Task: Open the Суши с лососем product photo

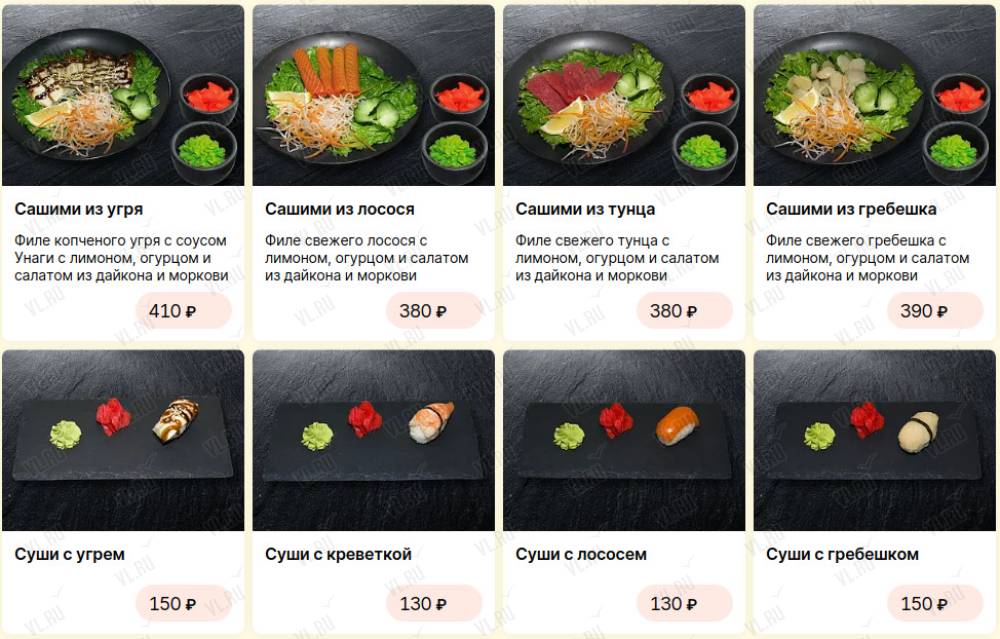Action: pyautogui.click(x=624, y=440)
